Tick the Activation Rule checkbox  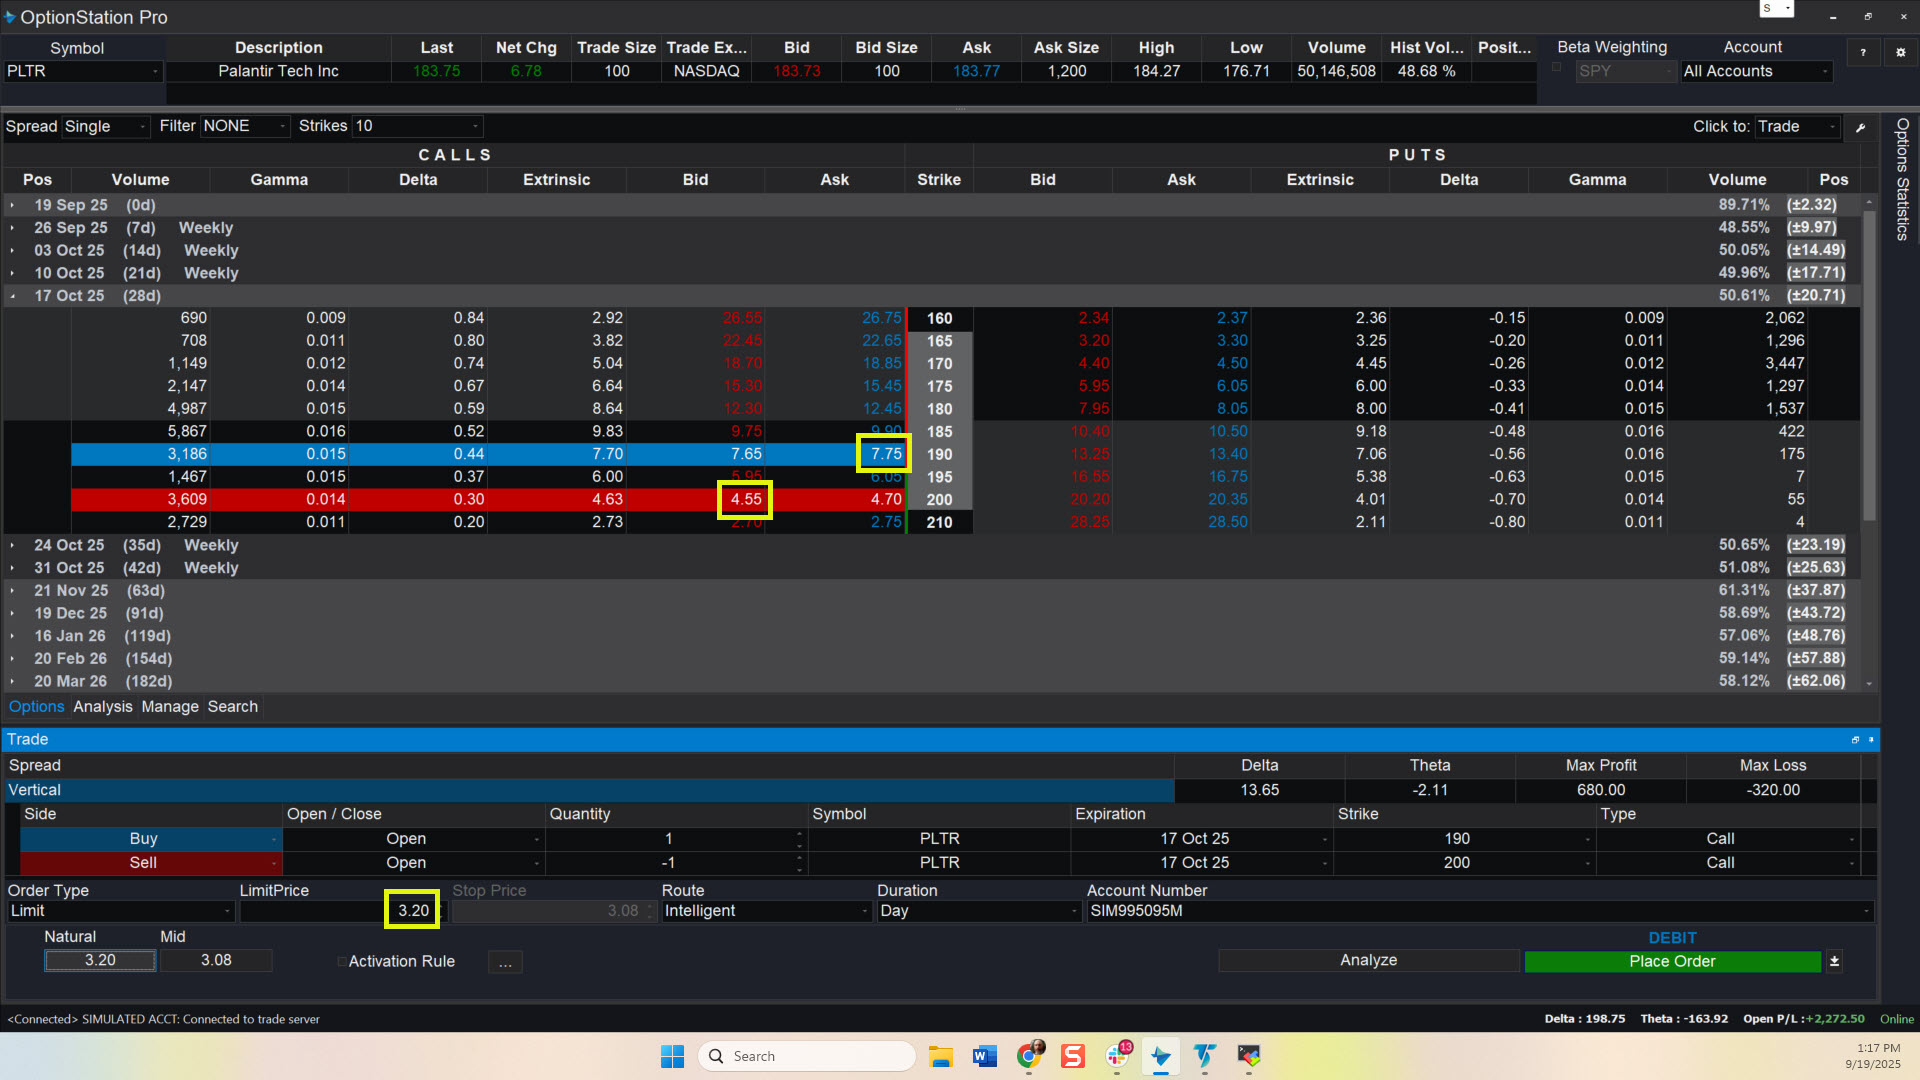(342, 962)
